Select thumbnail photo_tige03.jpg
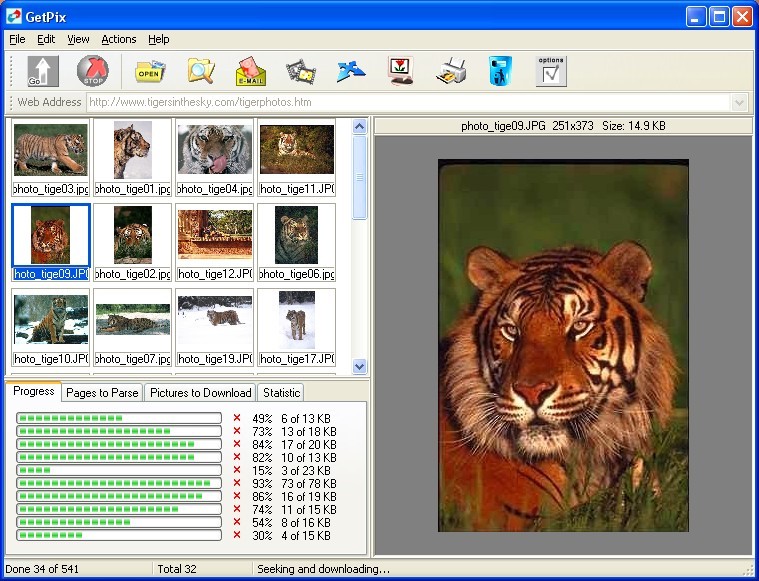759x581 pixels. pos(50,158)
